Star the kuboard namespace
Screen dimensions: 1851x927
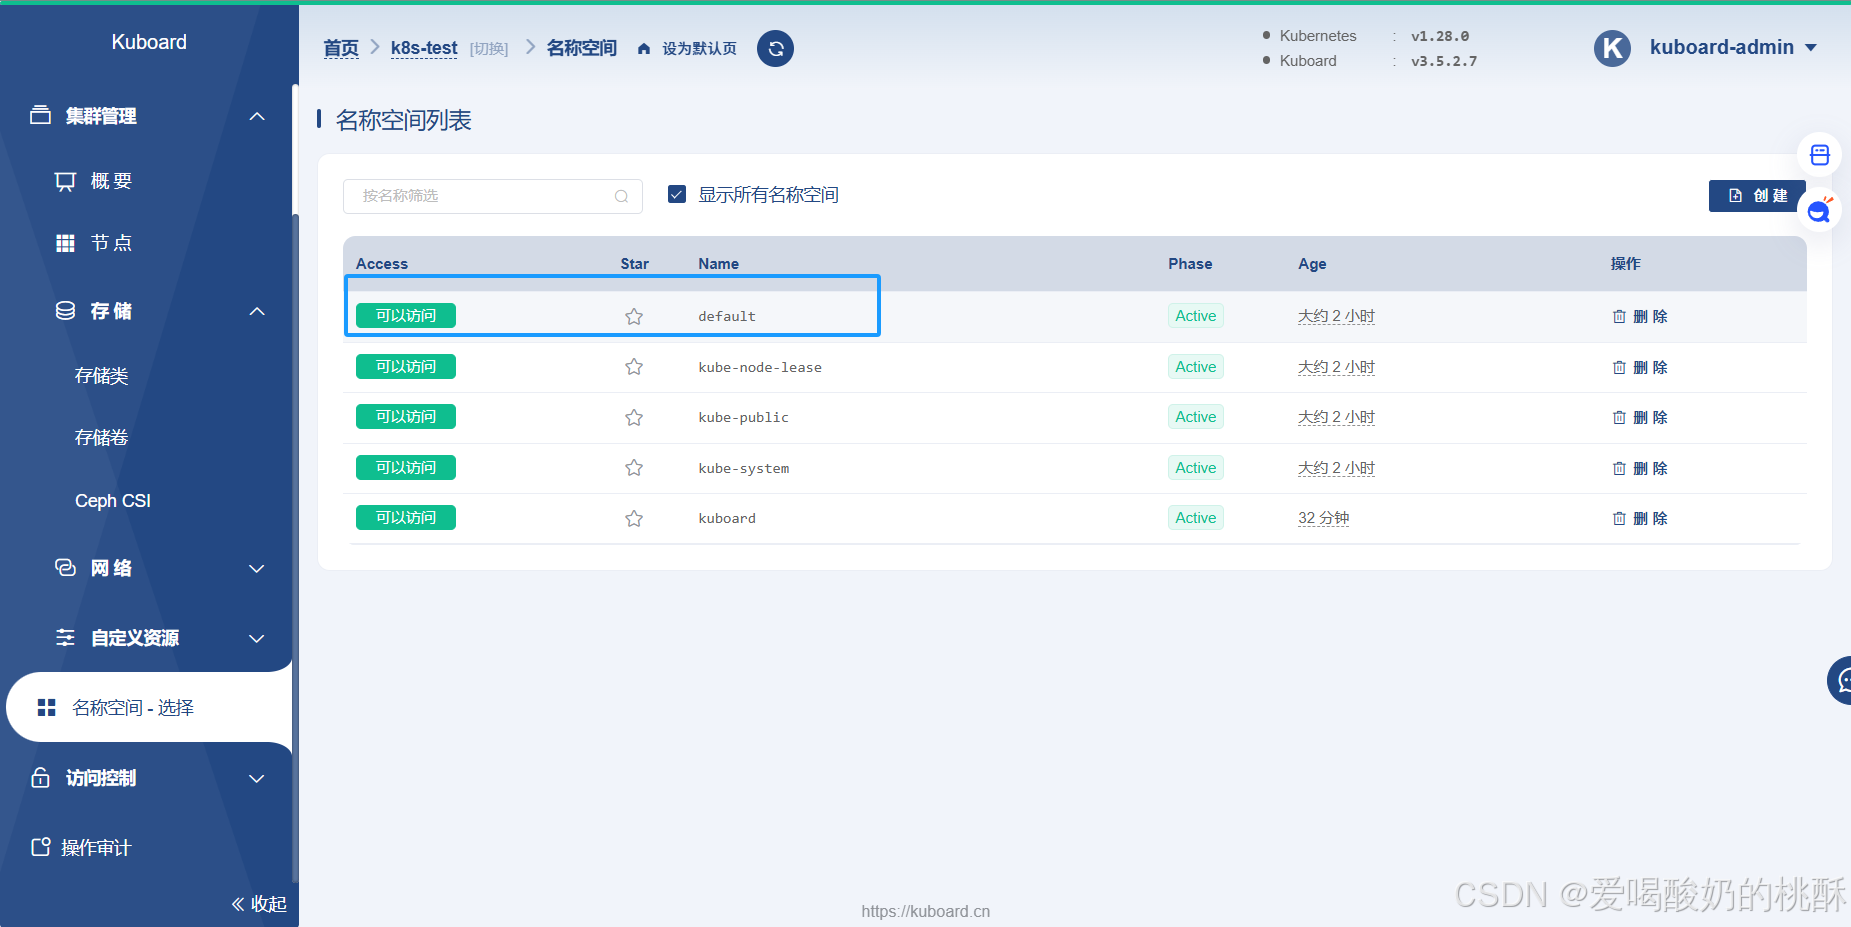tap(634, 518)
